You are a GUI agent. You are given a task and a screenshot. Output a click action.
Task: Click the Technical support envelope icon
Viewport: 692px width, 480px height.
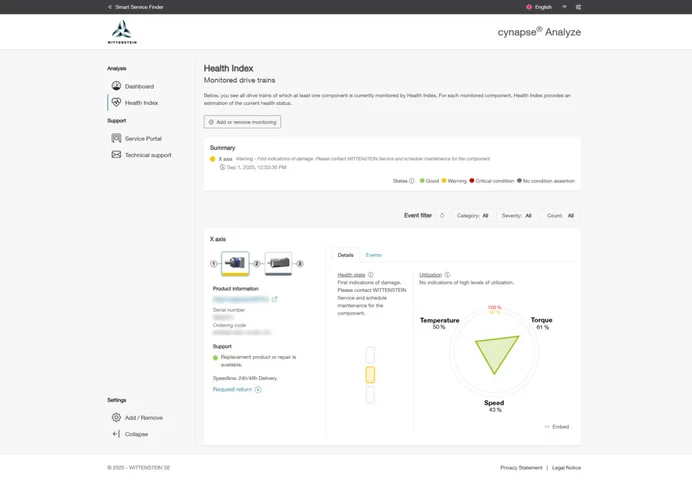[x=116, y=154]
